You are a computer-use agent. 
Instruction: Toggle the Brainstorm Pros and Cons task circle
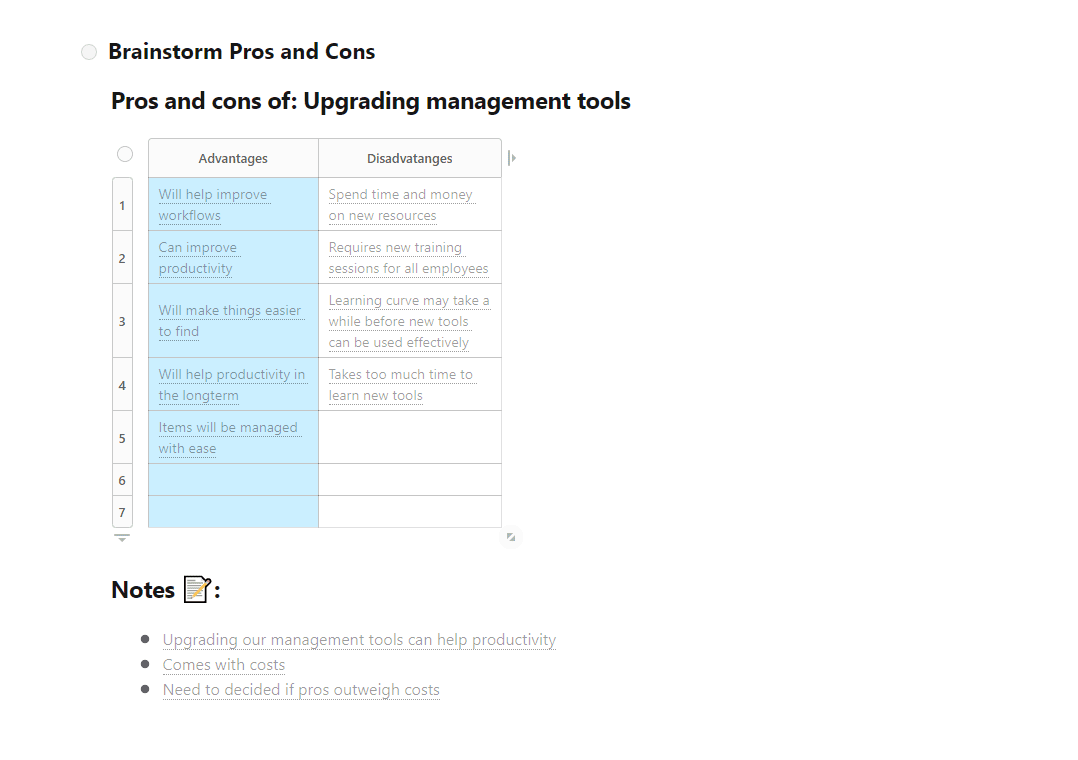pos(89,52)
